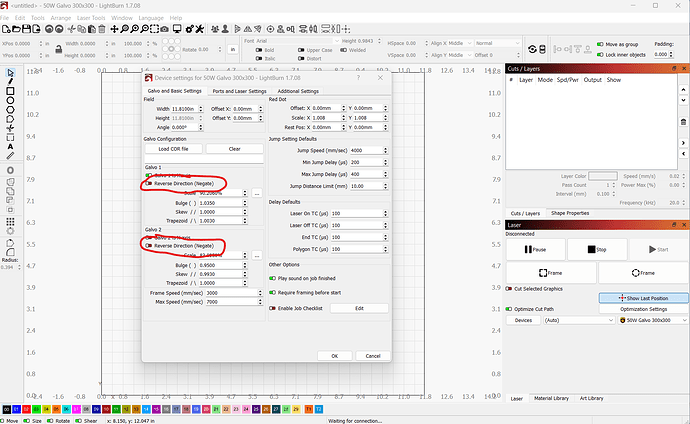Click the Delete trash can toolbar icon
The width and height of the screenshot is (690, 424).
click(102, 29)
